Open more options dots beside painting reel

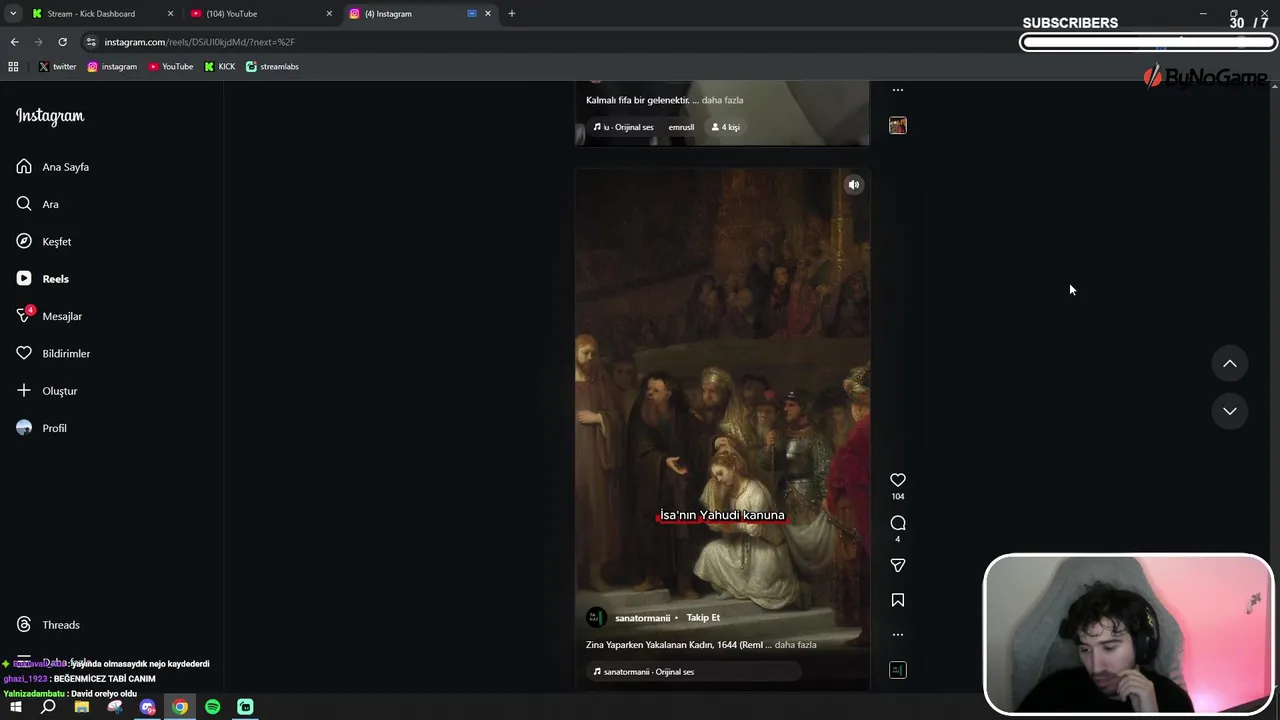point(898,634)
